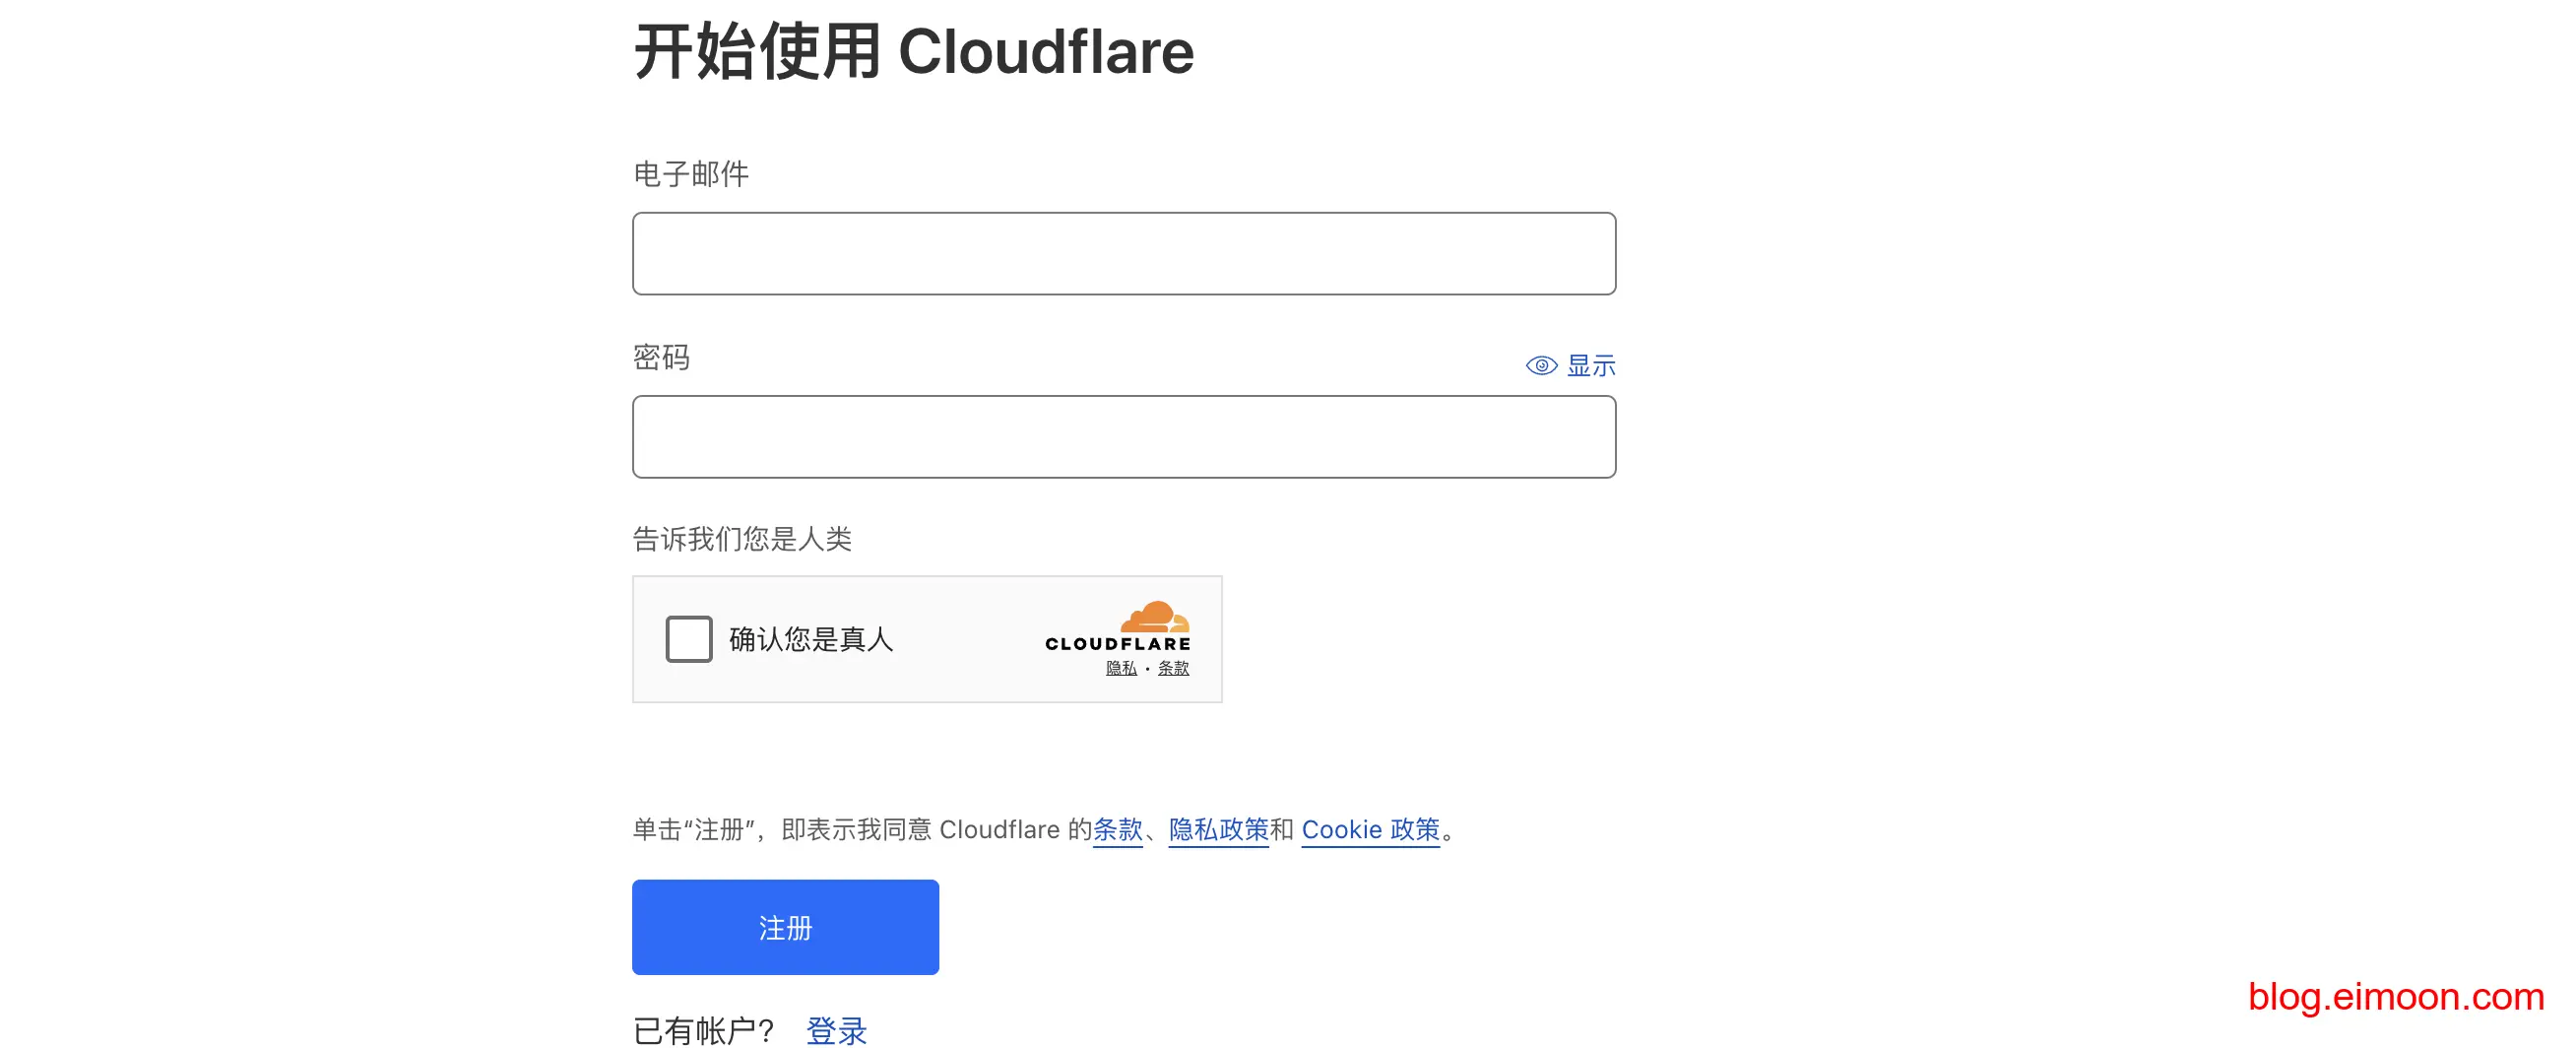The width and height of the screenshot is (2576, 1048).
Task: Check the 确认您是真人 checkbox
Action: [x=689, y=639]
